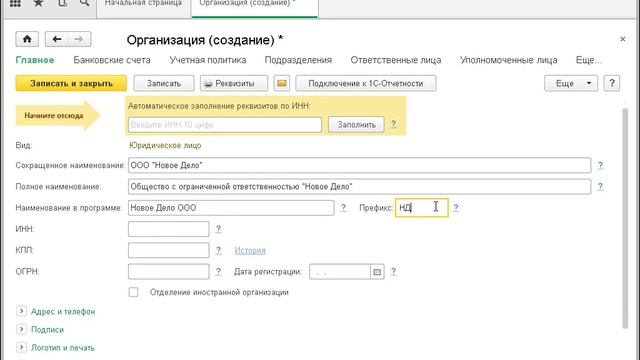Open Учетная политика section
Screen dimensions: 640x360
208,60
